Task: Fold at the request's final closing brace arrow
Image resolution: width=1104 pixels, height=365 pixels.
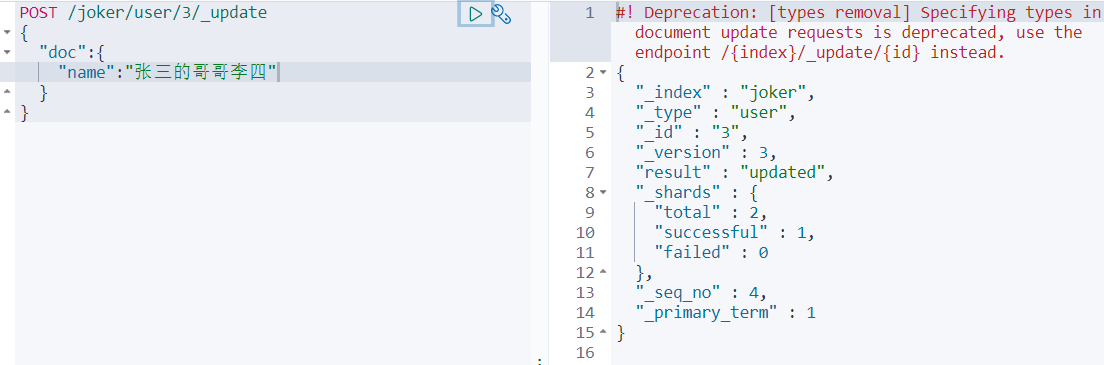Action: coord(7,112)
